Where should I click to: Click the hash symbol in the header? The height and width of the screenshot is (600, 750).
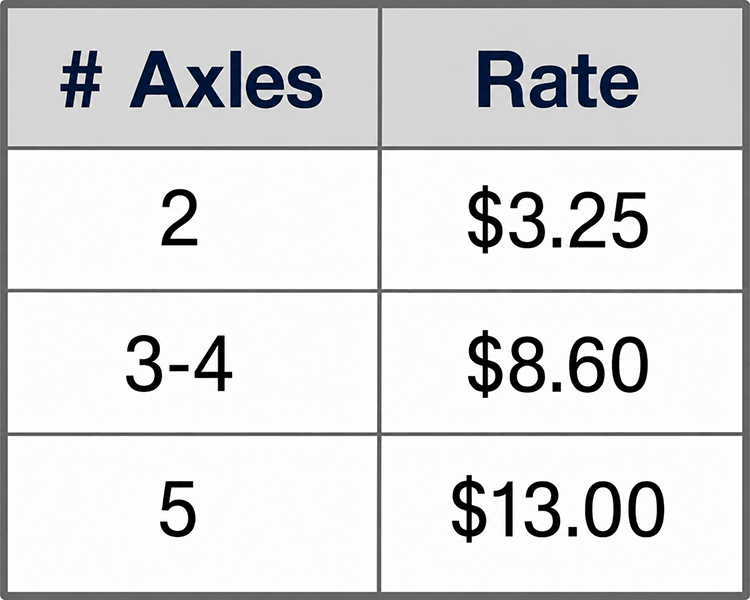[81, 79]
